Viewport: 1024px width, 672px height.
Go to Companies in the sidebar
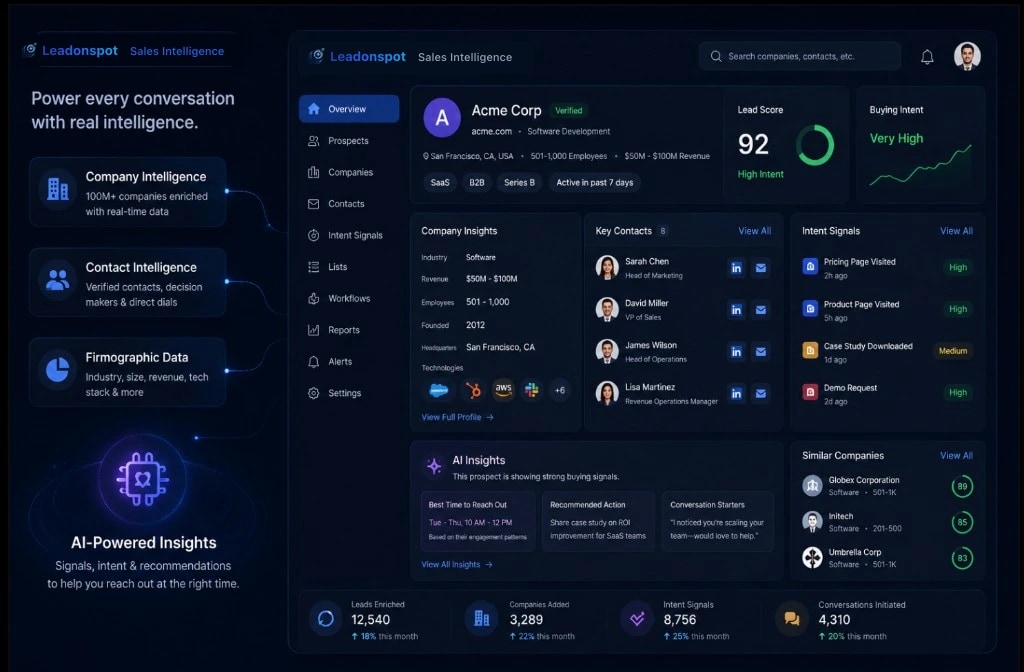(349, 172)
